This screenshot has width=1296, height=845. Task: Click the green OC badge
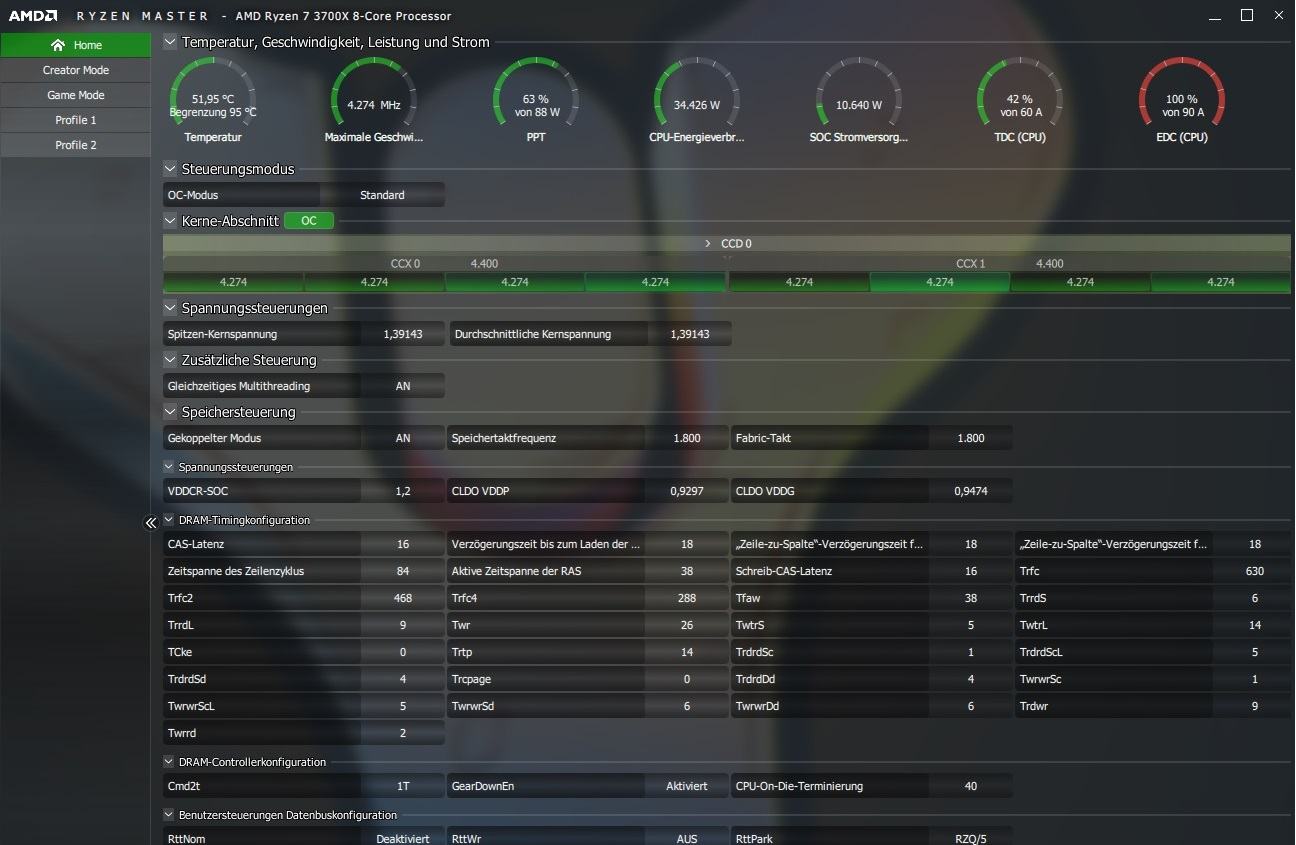click(309, 221)
